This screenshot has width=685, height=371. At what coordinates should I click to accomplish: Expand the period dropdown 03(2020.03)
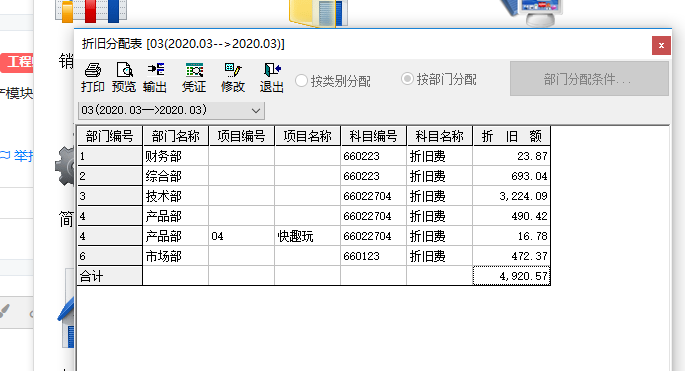pyautogui.click(x=171, y=111)
